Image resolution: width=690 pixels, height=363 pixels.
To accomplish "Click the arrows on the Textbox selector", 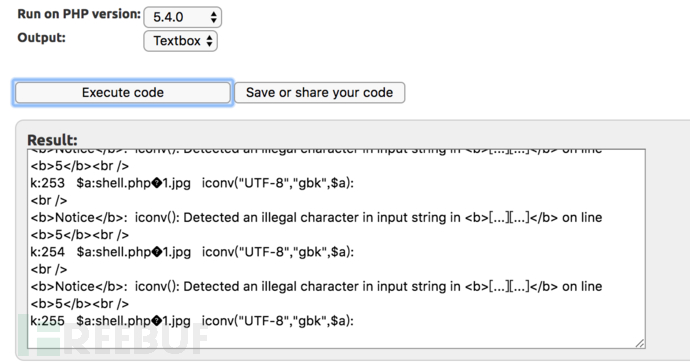I will [x=209, y=41].
